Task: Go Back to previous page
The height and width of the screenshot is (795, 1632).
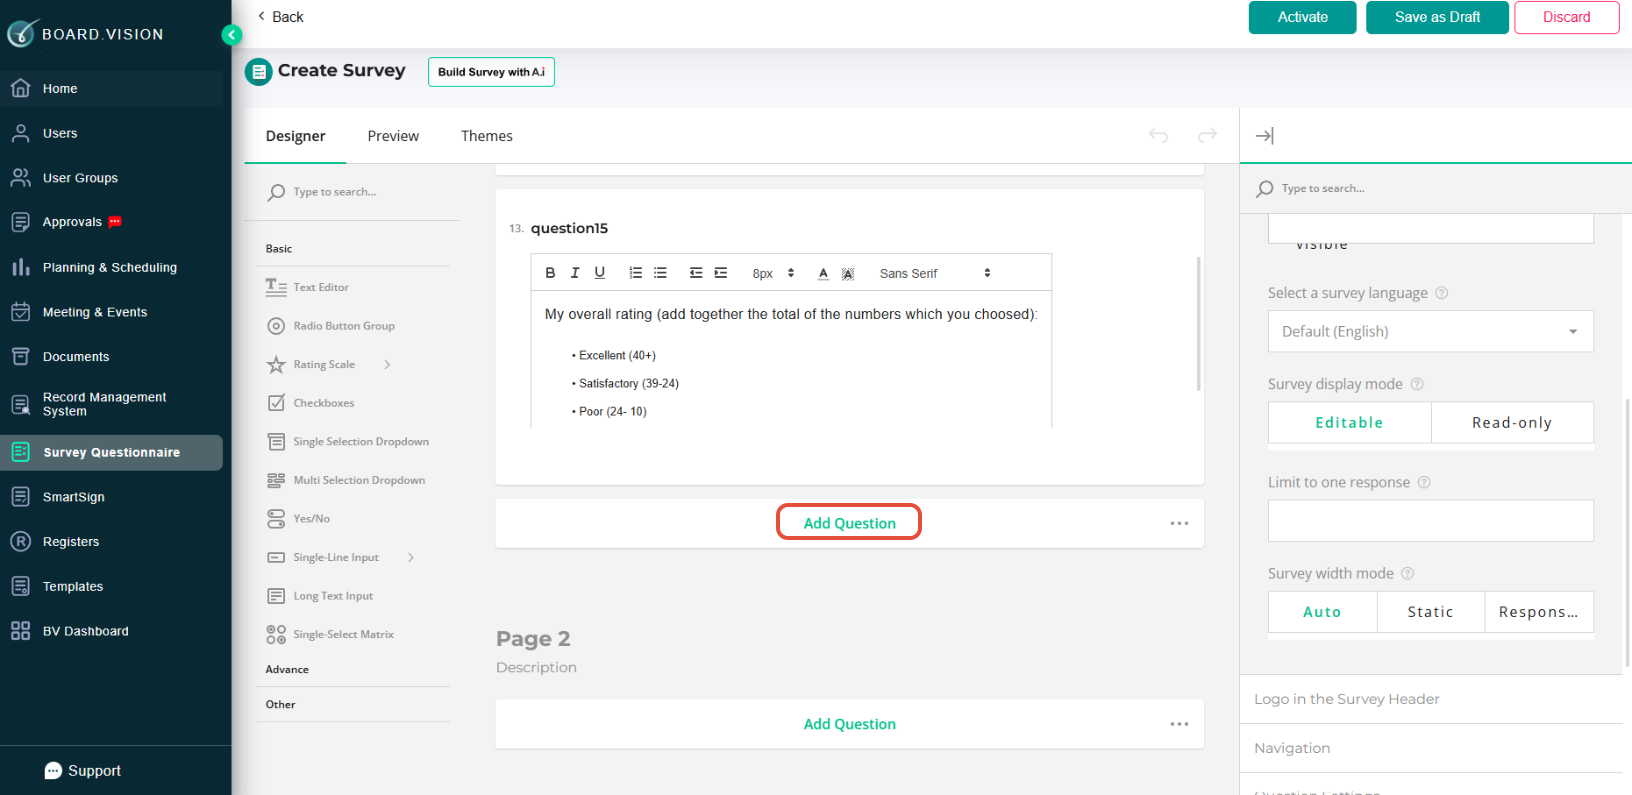Action: (x=280, y=17)
